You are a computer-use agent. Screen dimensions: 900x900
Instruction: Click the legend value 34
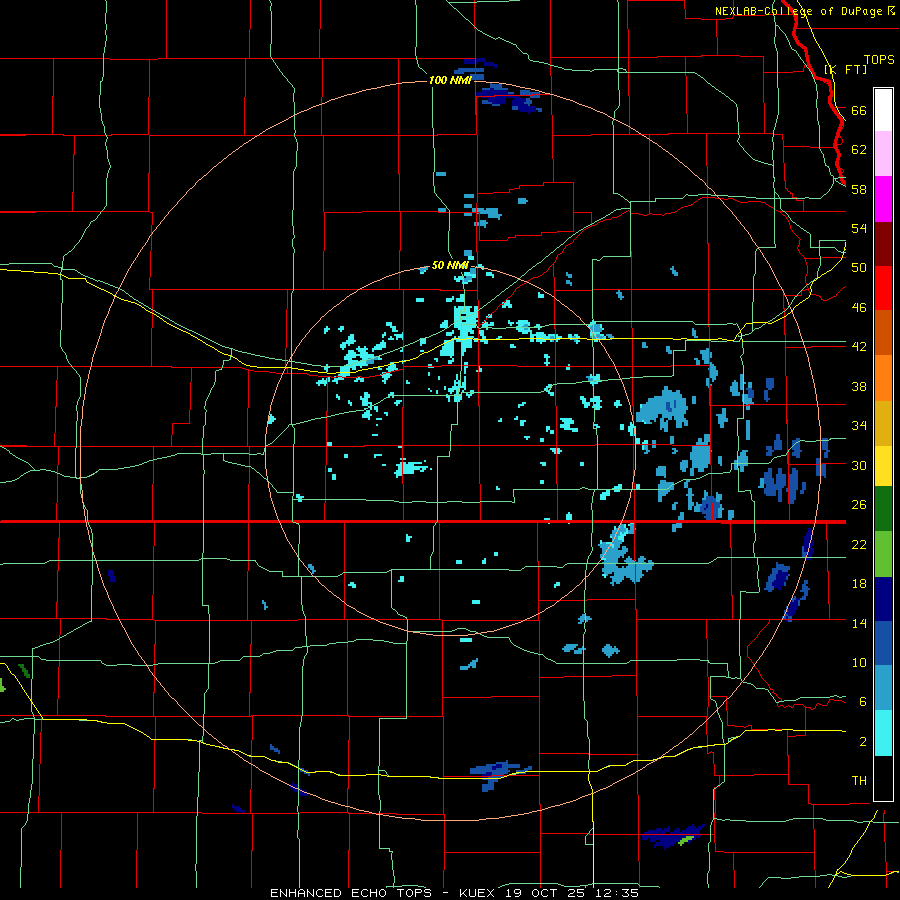(859, 426)
